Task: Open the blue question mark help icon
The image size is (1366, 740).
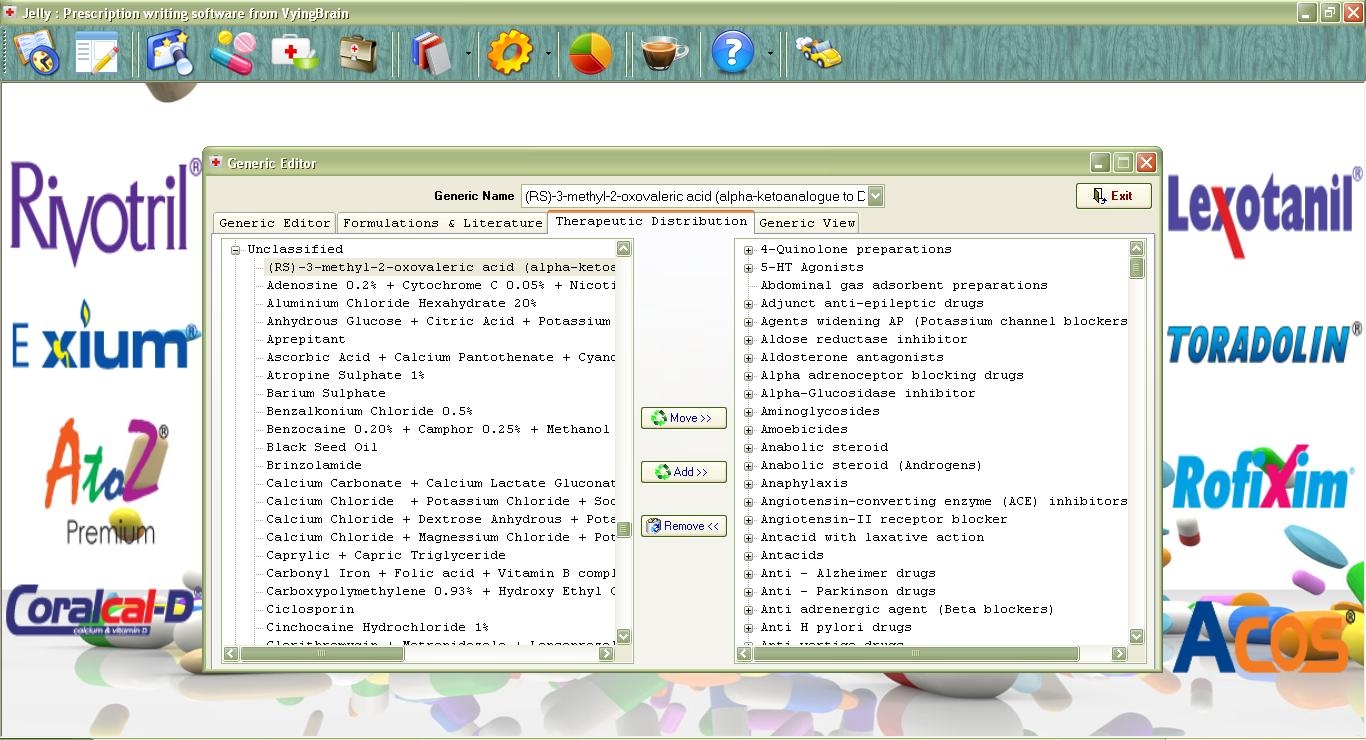Action: pyautogui.click(x=732, y=52)
